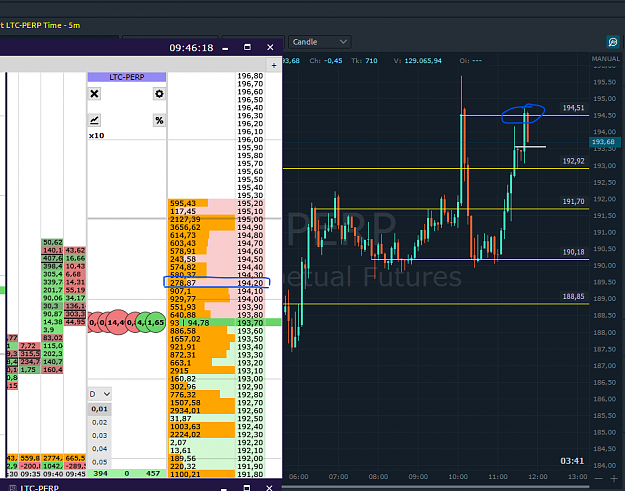
Task: Select the 0,02 step option
Action: click(x=99, y=422)
